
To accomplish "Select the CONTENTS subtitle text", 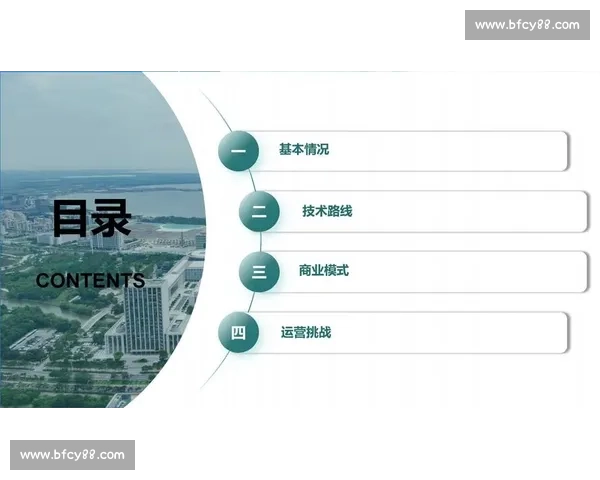I will pyautogui.click(x=89, y=280).
